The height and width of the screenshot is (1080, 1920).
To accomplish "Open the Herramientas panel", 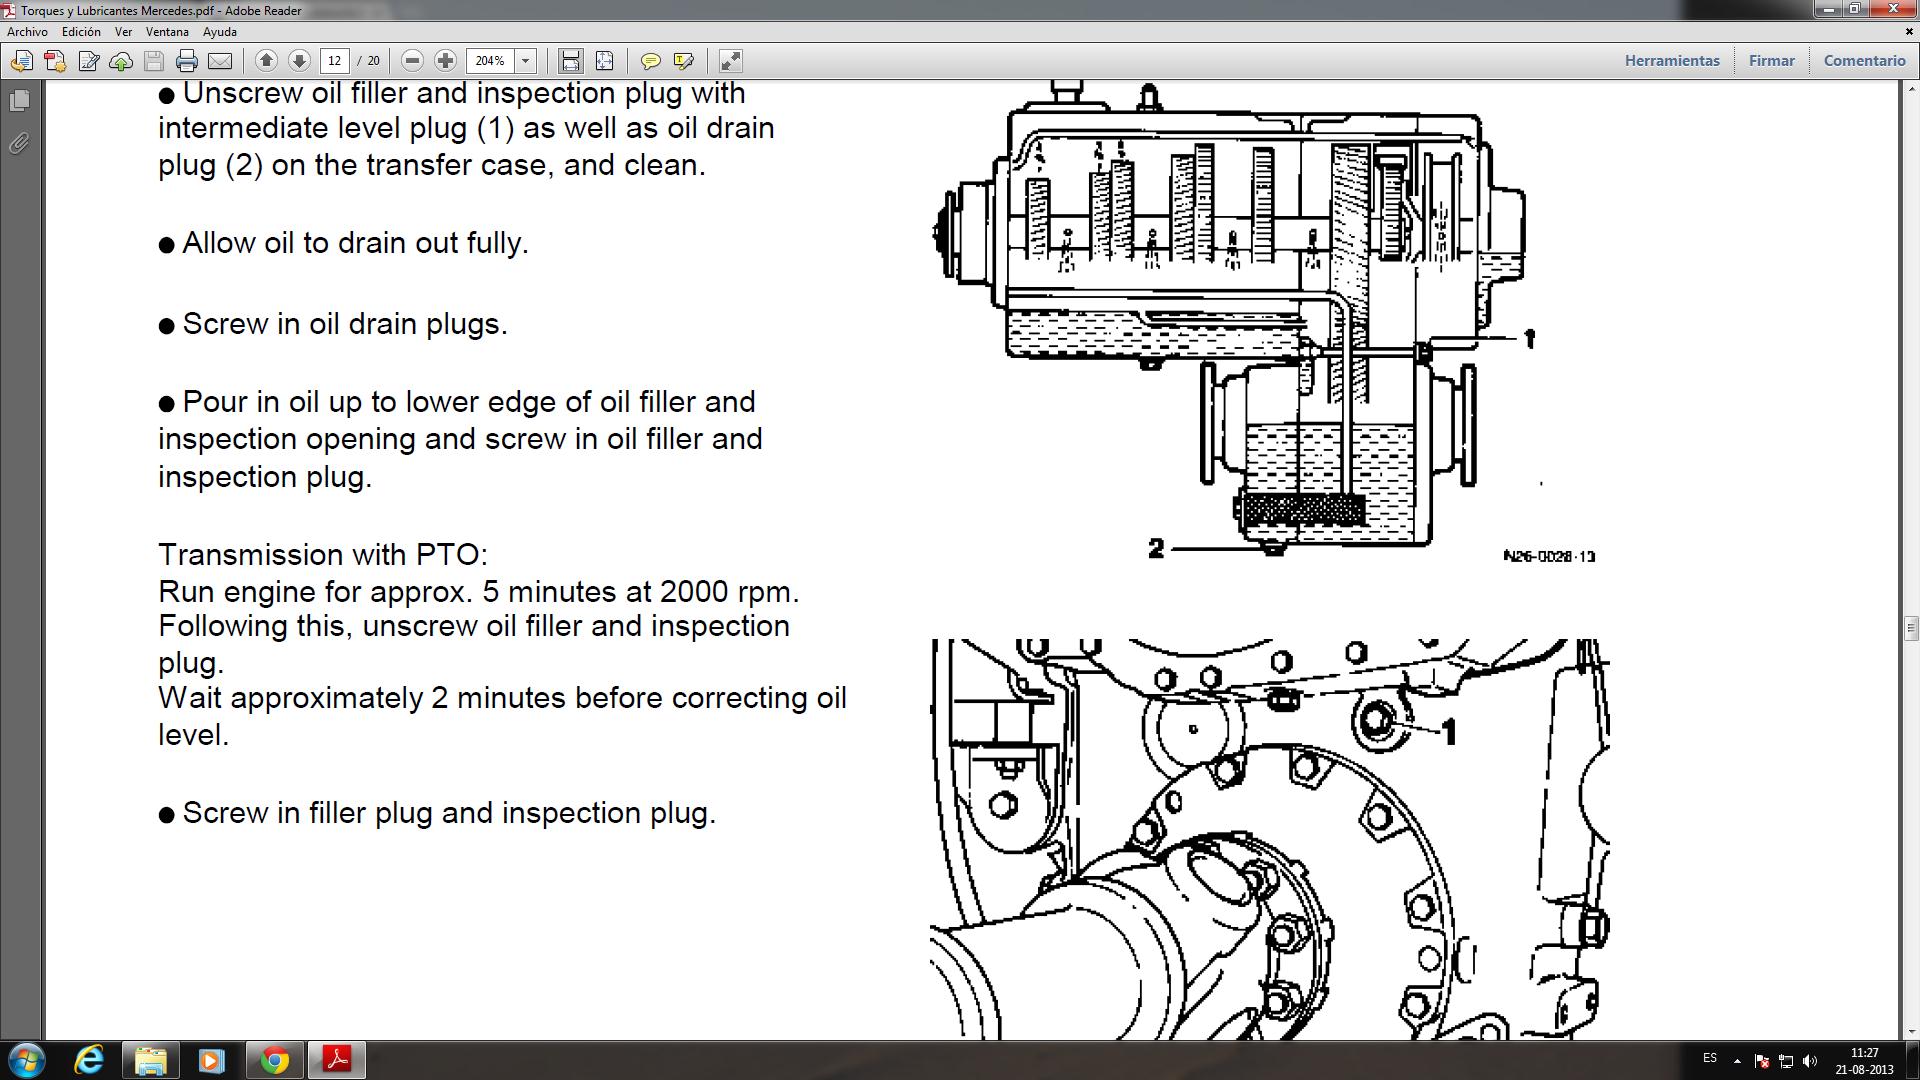I will pos(1672,61).
